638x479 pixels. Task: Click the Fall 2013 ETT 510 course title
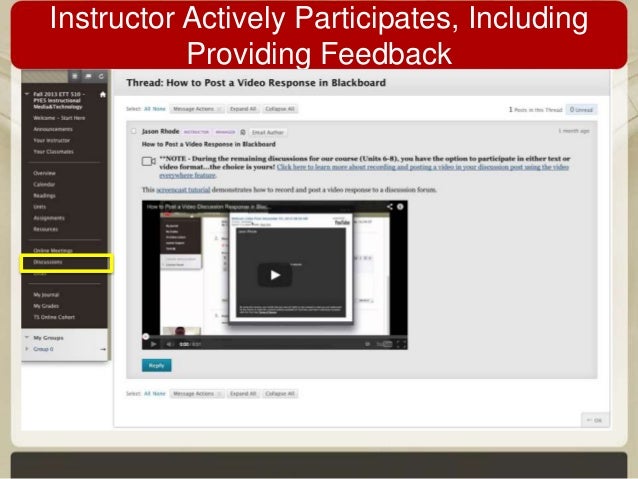[x=59, y=100]
